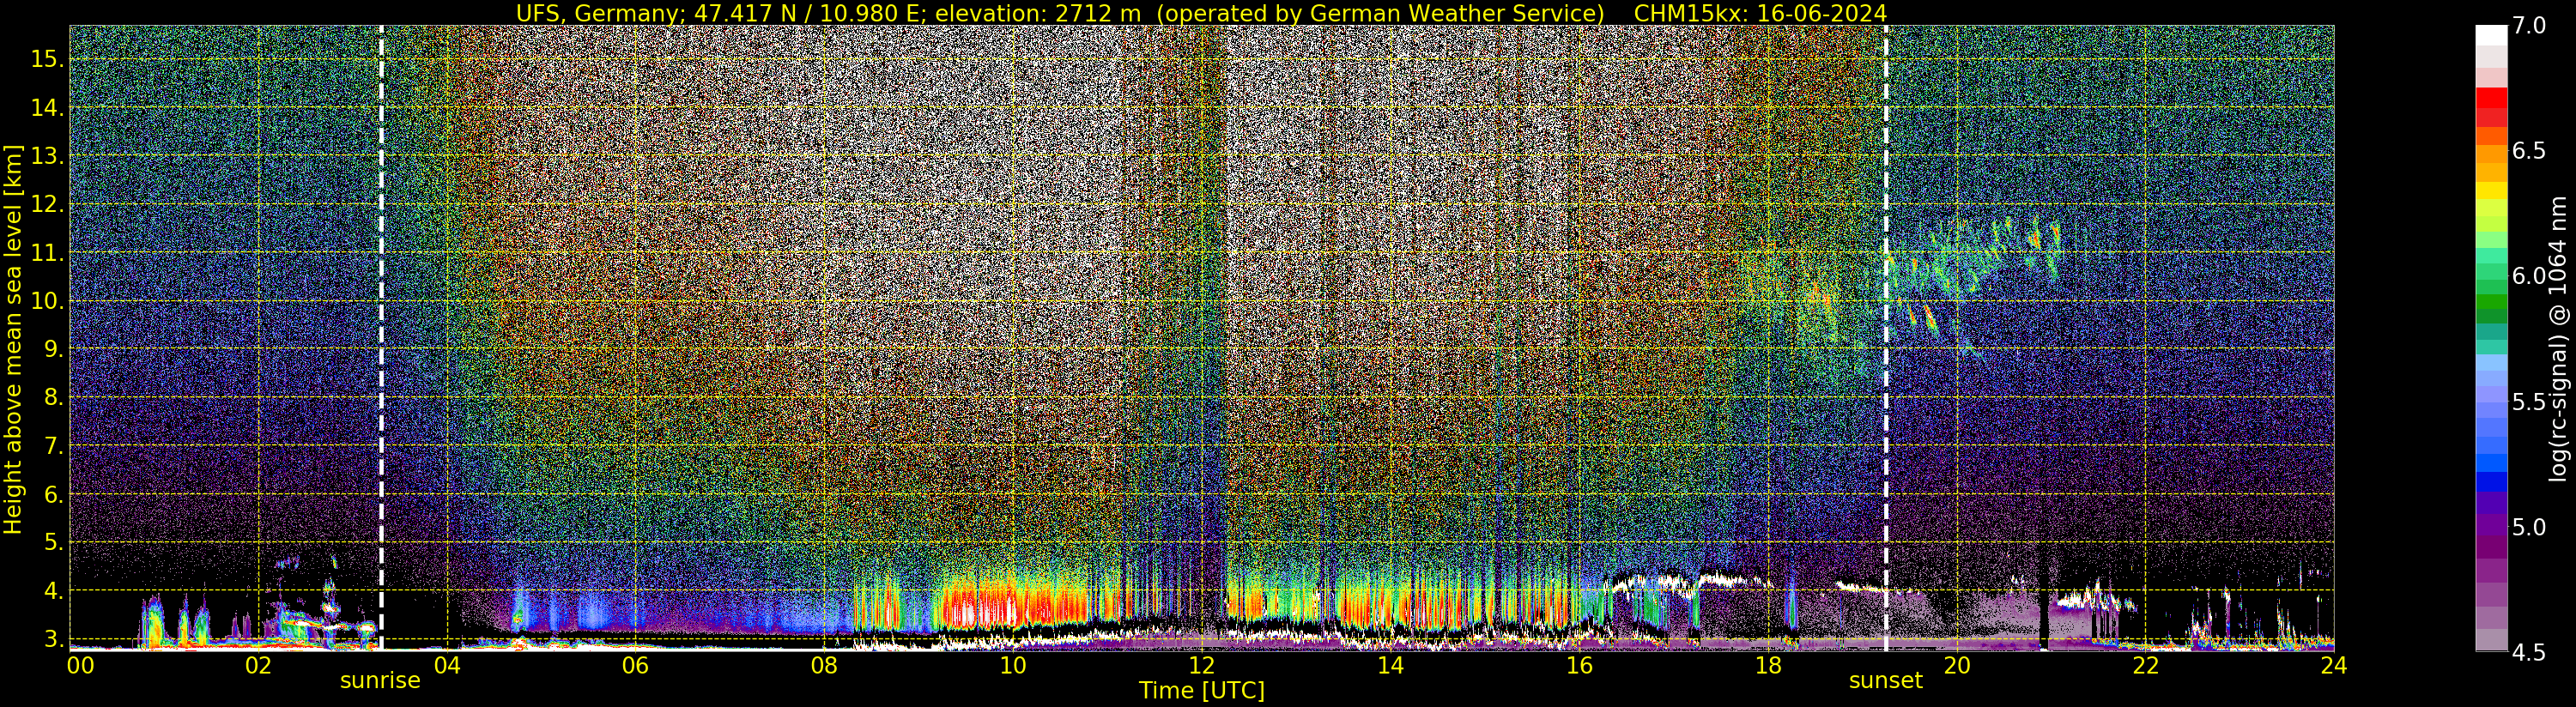Select the 18 hour tick label
The width and height of the screenshot is (2576, 707).
tap(1767, 666)
